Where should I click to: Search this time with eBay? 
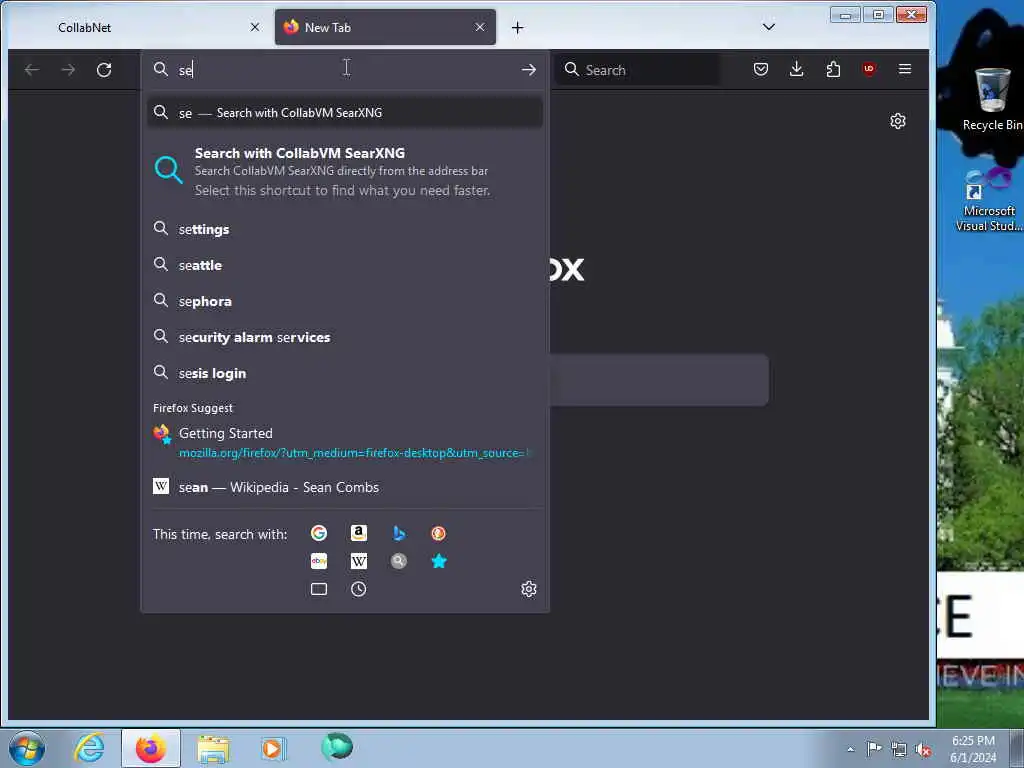coord(319,561)
